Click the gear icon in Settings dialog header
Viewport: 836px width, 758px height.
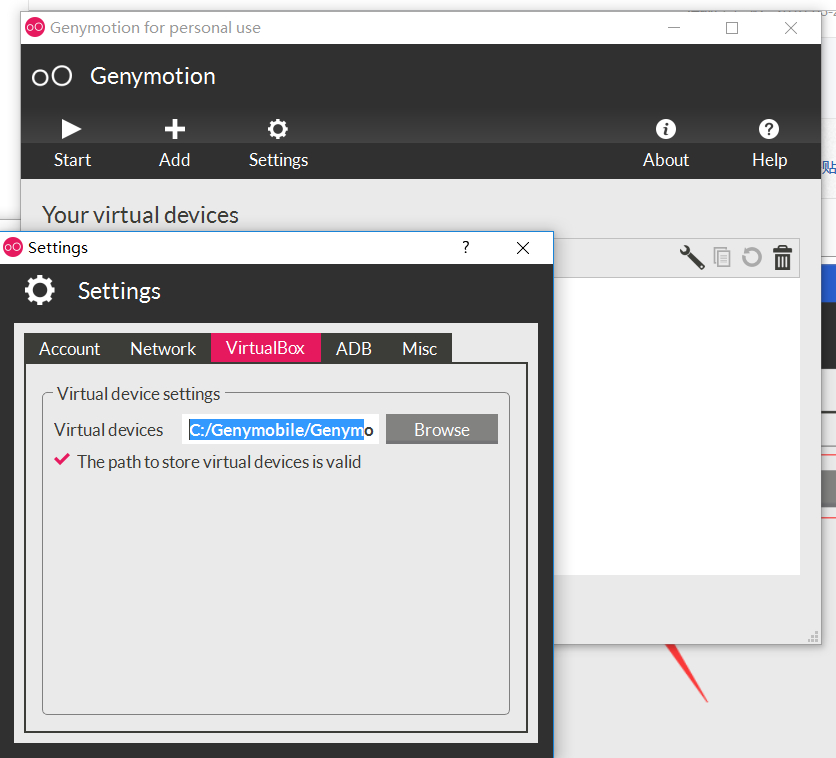tap(40, 291)
